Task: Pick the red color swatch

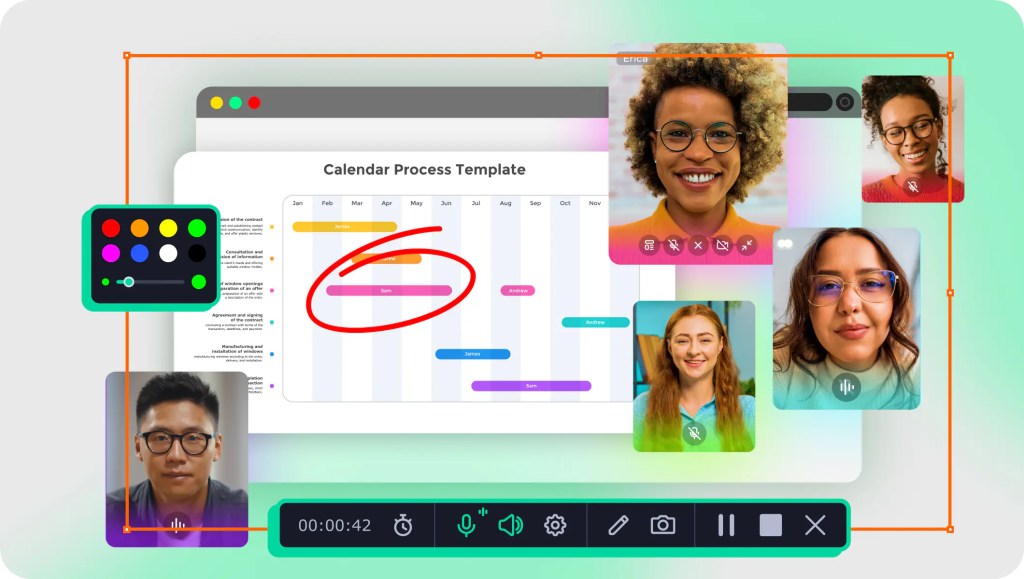Action: coord(111,228)
